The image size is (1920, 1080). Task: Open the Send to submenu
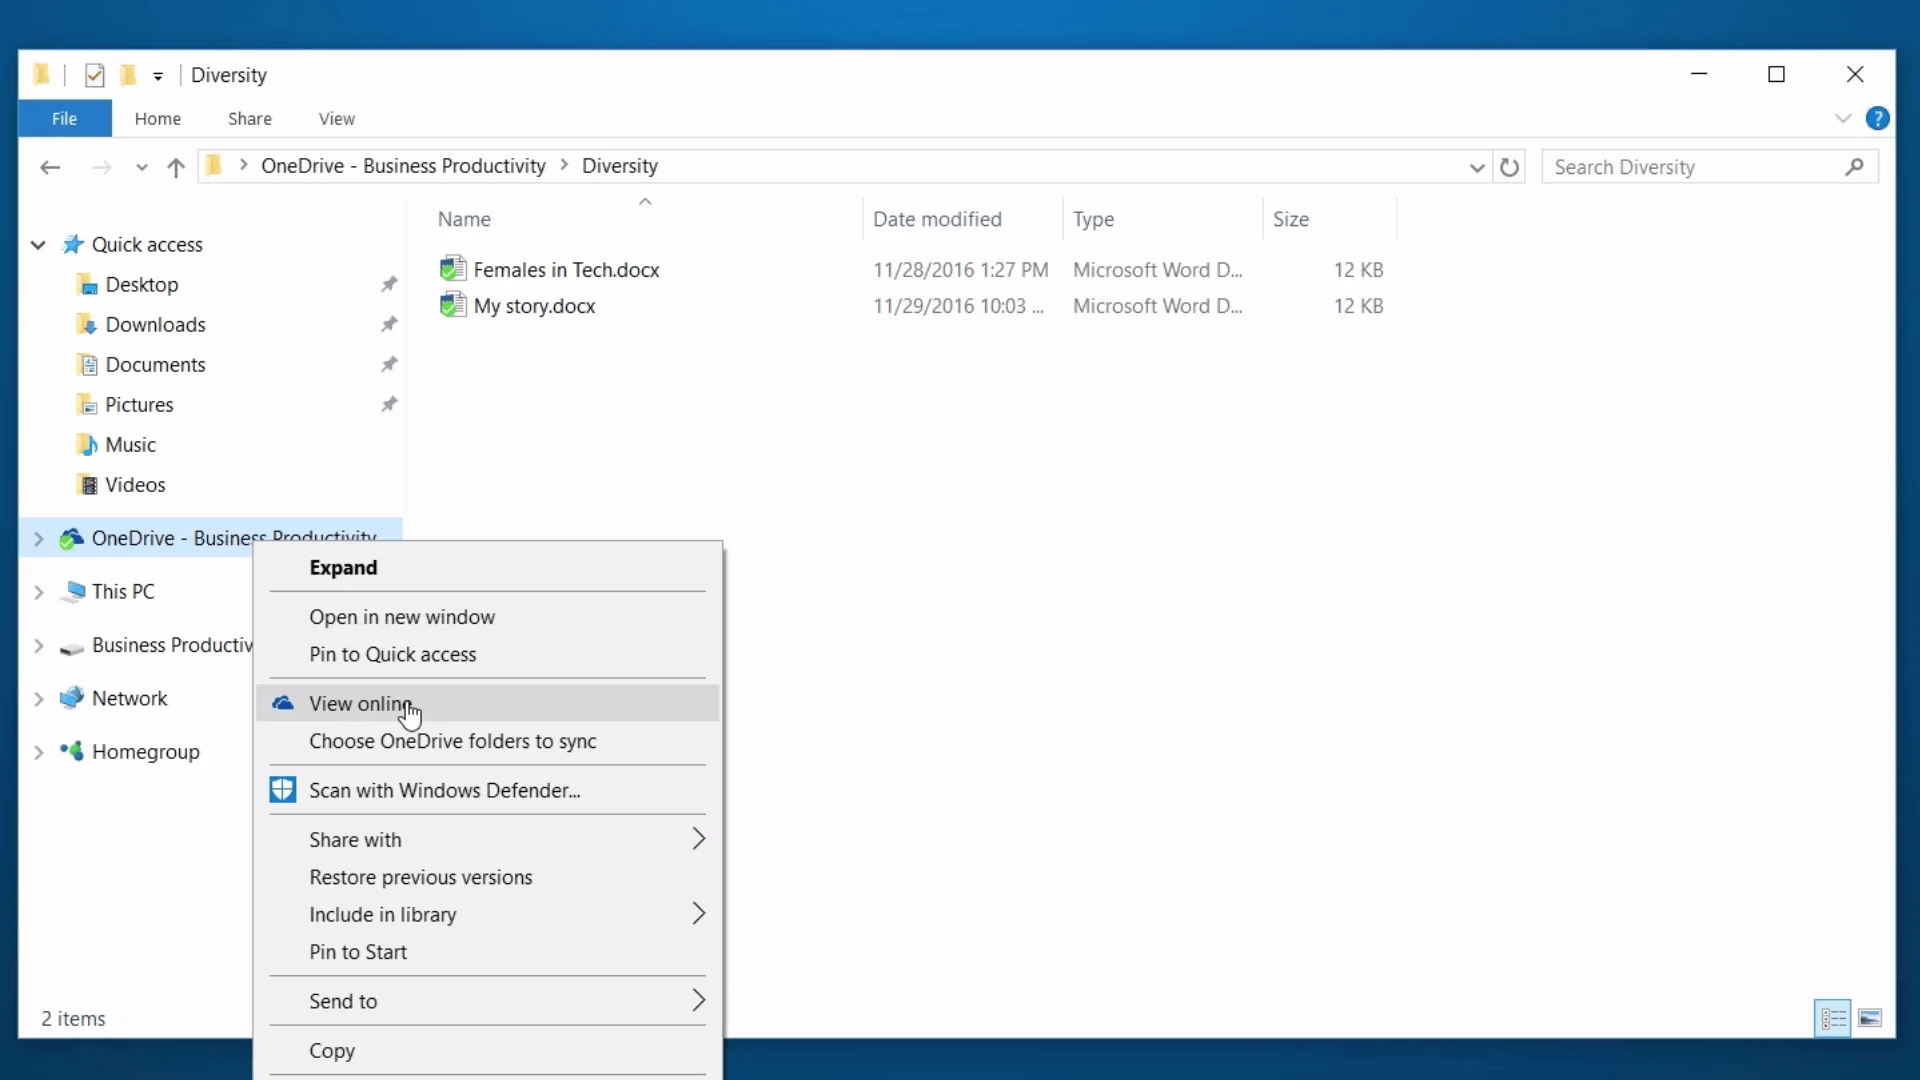click(488, 1001)
